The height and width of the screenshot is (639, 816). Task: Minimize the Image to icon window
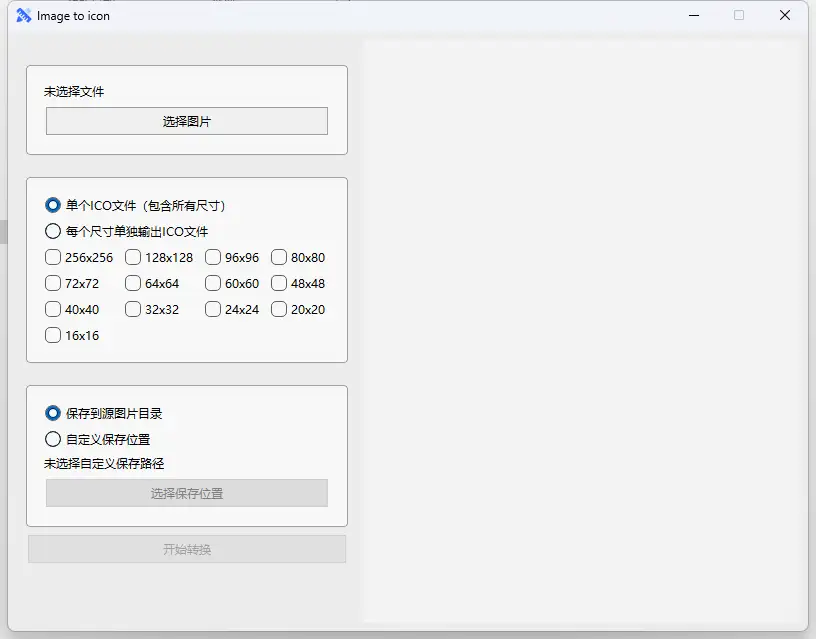tap(693, 15)
